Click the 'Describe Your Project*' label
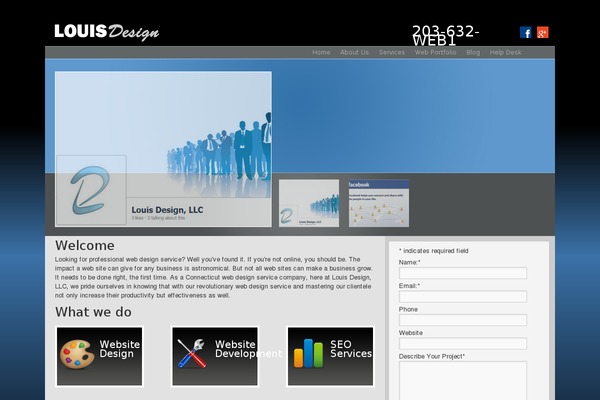This screenshot has width=600, height=400. [x=432, y=356]
